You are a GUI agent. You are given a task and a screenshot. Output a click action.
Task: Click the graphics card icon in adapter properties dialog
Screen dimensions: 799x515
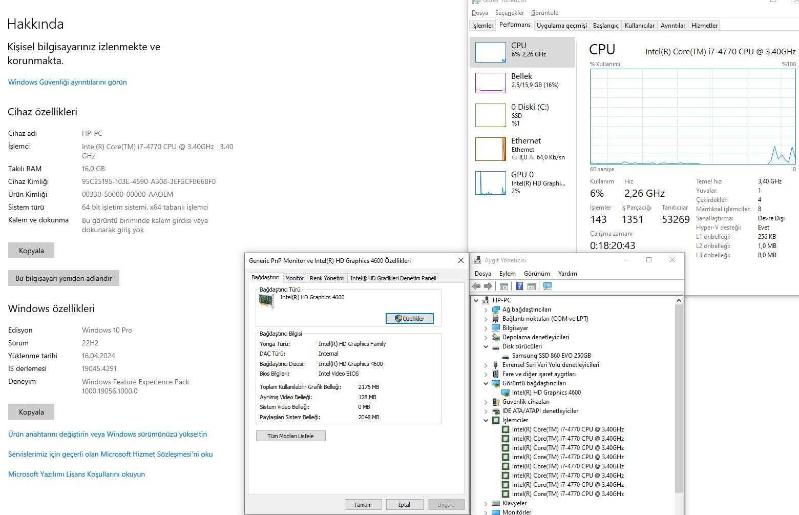tap(266, 300)
